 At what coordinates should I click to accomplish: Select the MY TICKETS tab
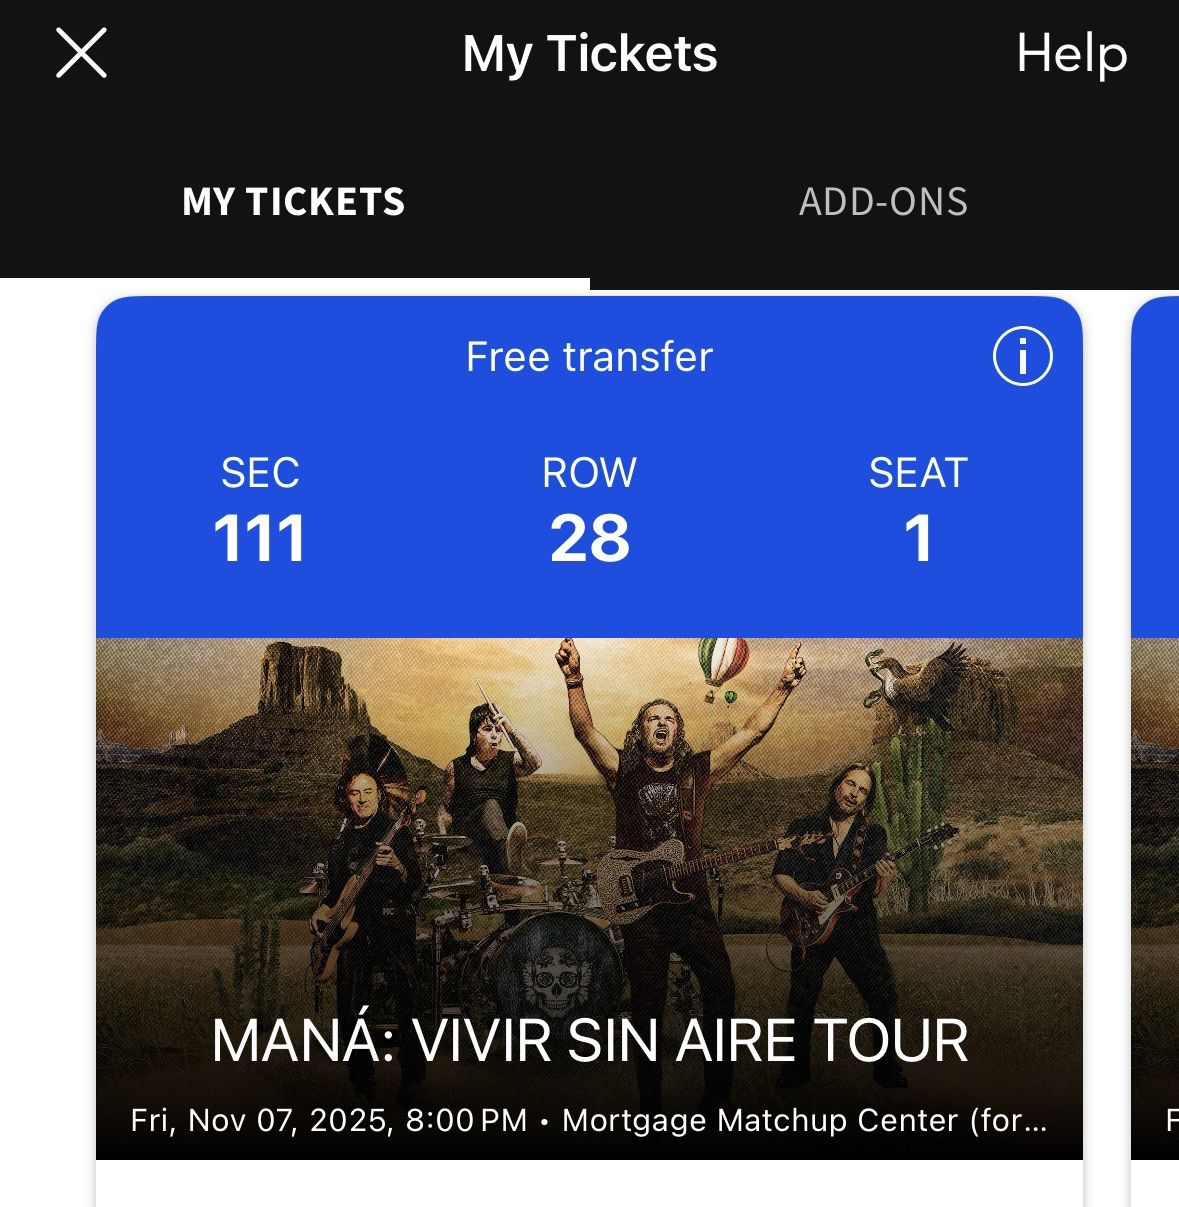(x=294, y=202)
